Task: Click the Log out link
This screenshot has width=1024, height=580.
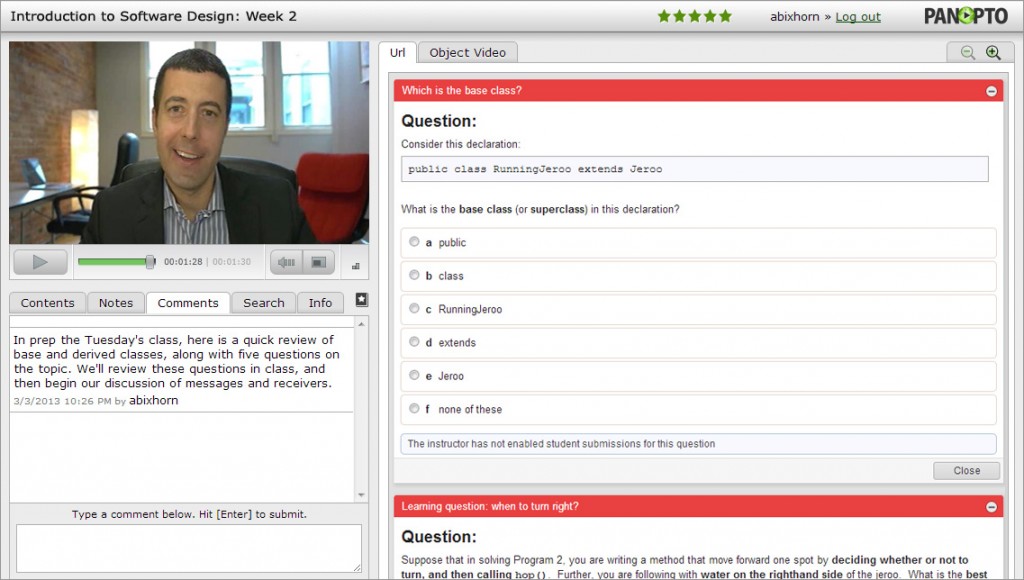Action: click(858, 17)
